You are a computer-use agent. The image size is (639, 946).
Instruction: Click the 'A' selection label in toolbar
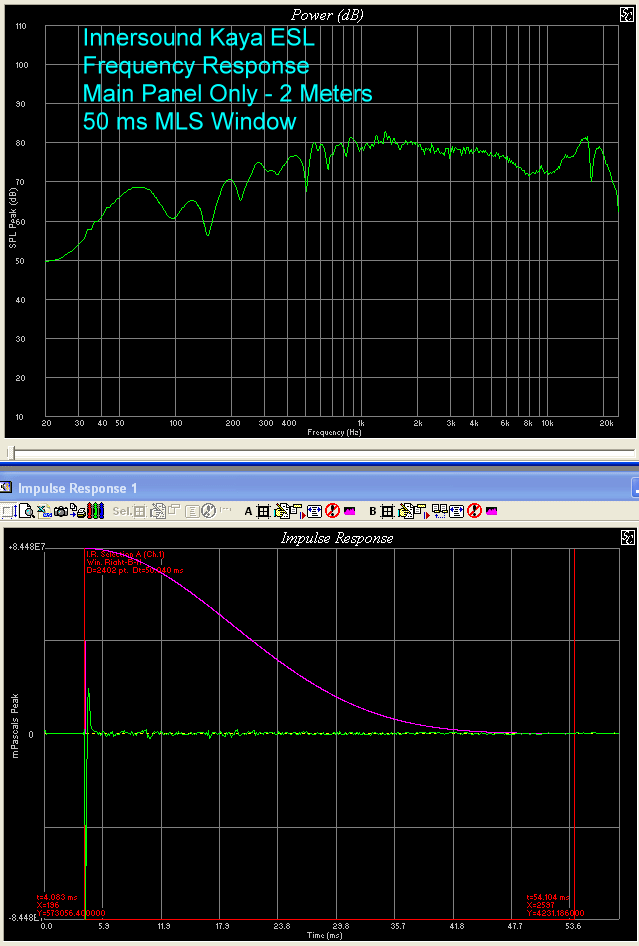pyautogui.click(x=249, y=512)
